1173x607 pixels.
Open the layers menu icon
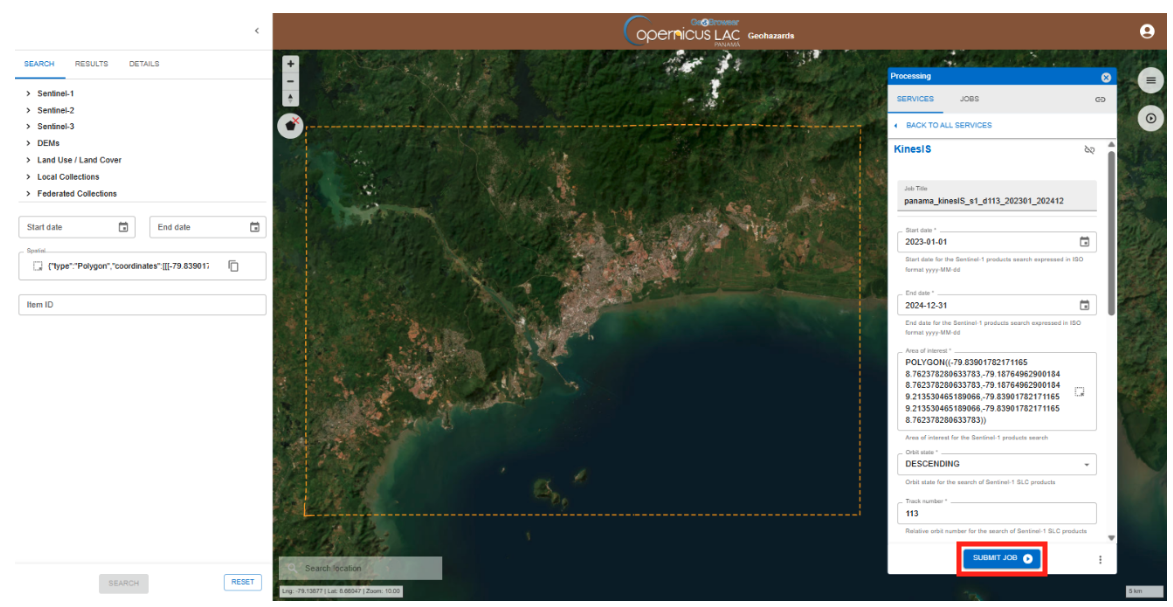[1151, 81]
